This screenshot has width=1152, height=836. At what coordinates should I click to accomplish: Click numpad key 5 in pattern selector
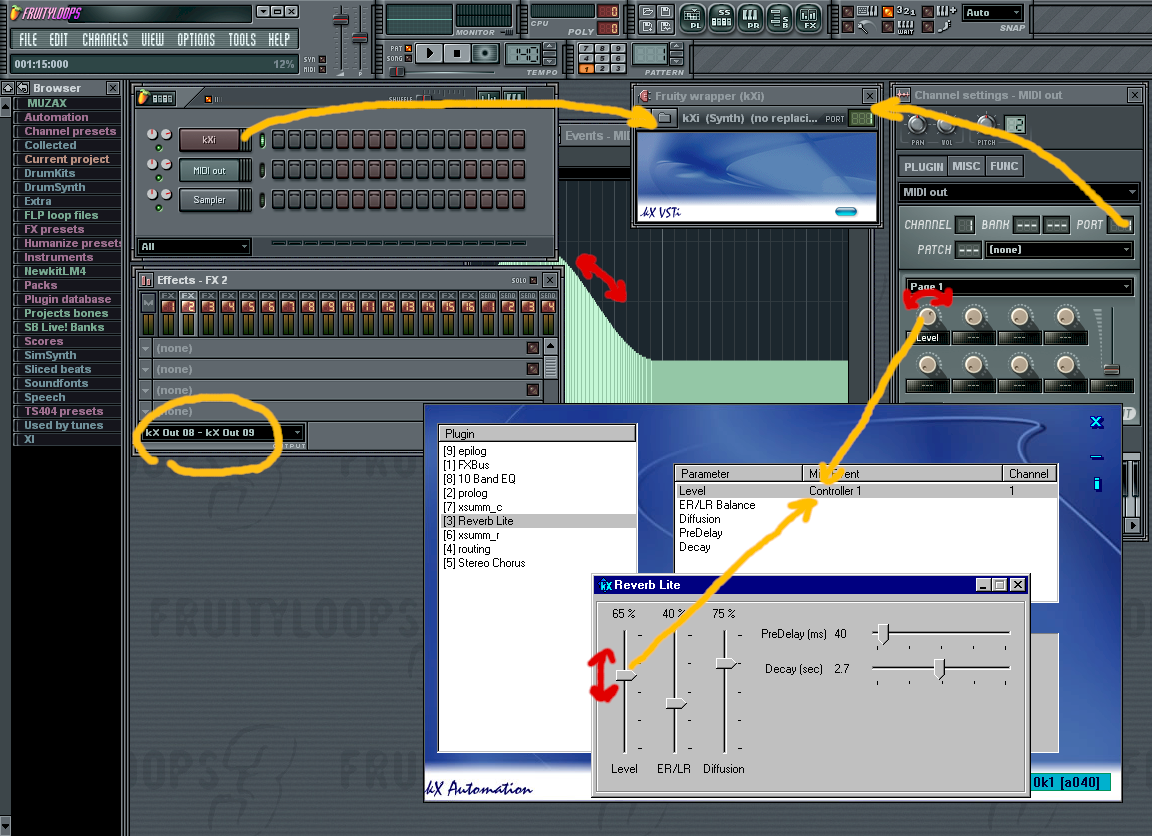coord(602,58)
